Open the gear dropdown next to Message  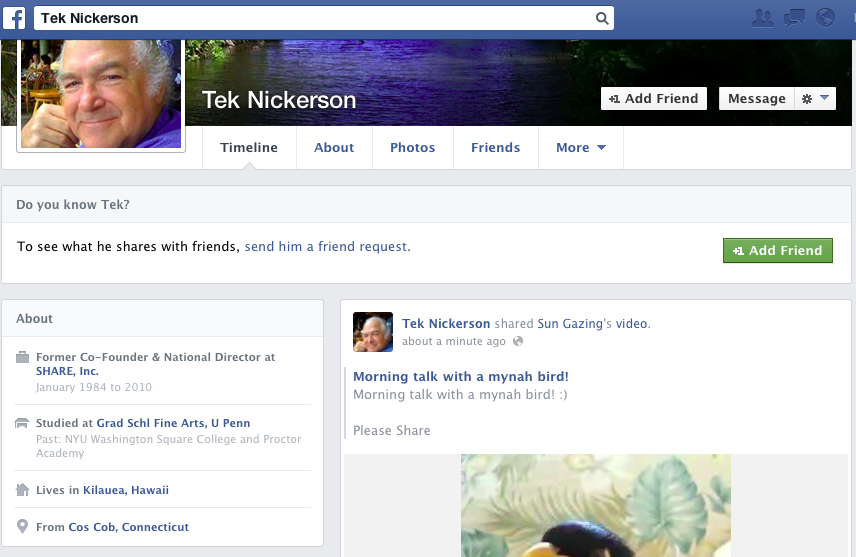815,98
